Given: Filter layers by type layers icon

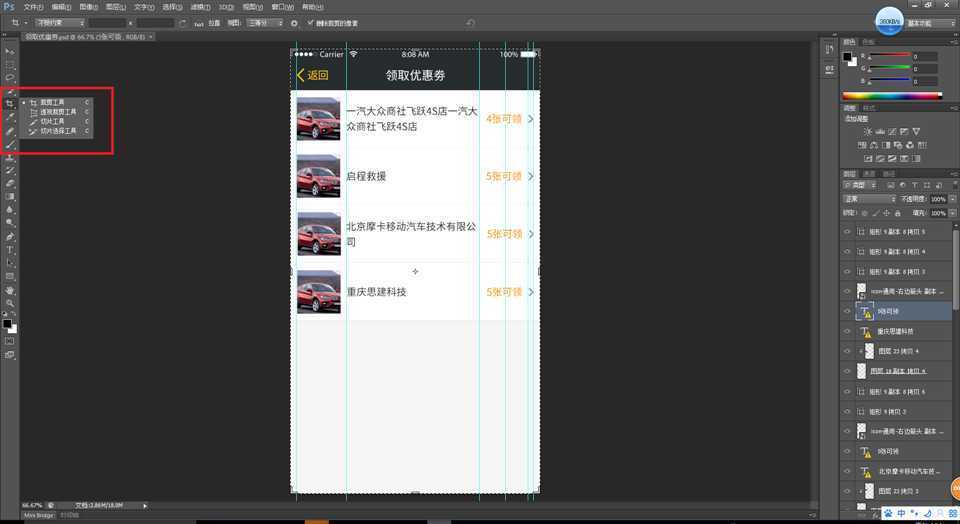Looking at the screenshot, I should pos(915,185).
